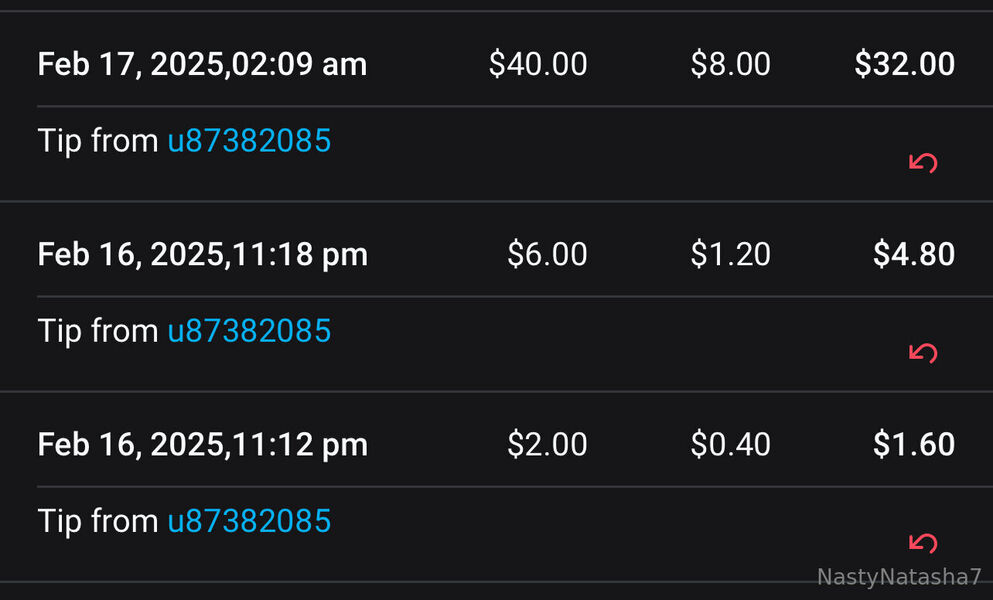Open user u87382085 link under 11:18 pm tip
This screenshot has height=600, width=993.
point(248,331)
